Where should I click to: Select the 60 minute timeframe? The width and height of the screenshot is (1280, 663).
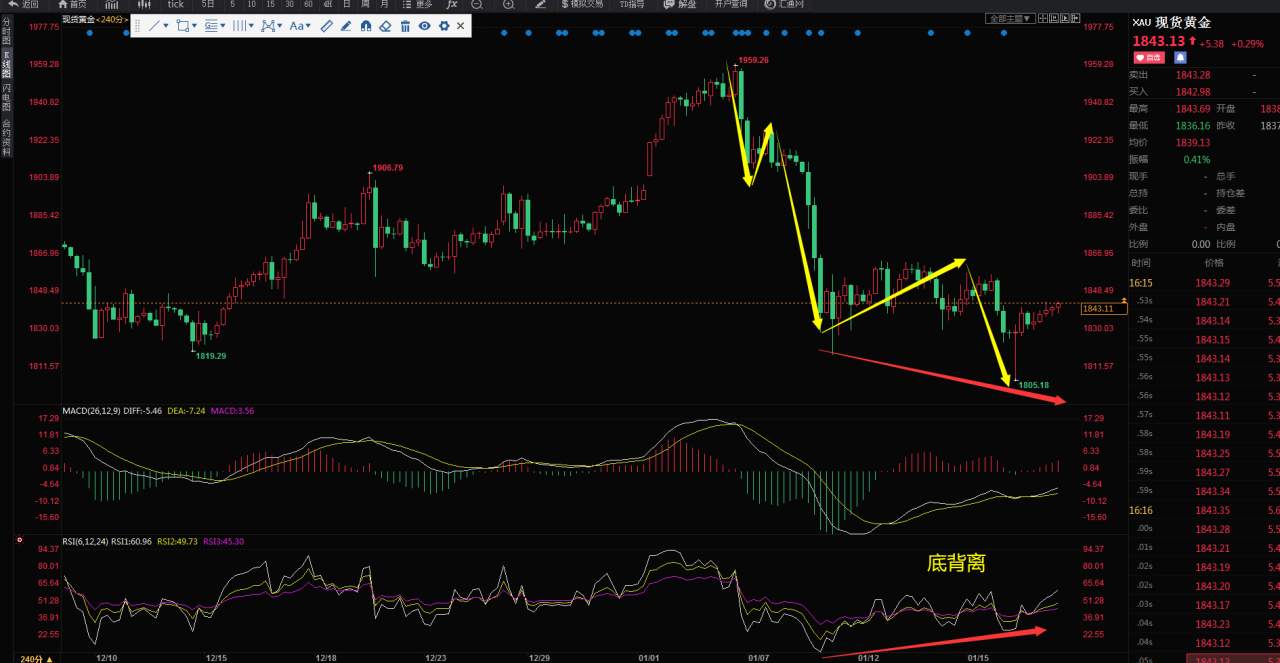coord(308,4)
